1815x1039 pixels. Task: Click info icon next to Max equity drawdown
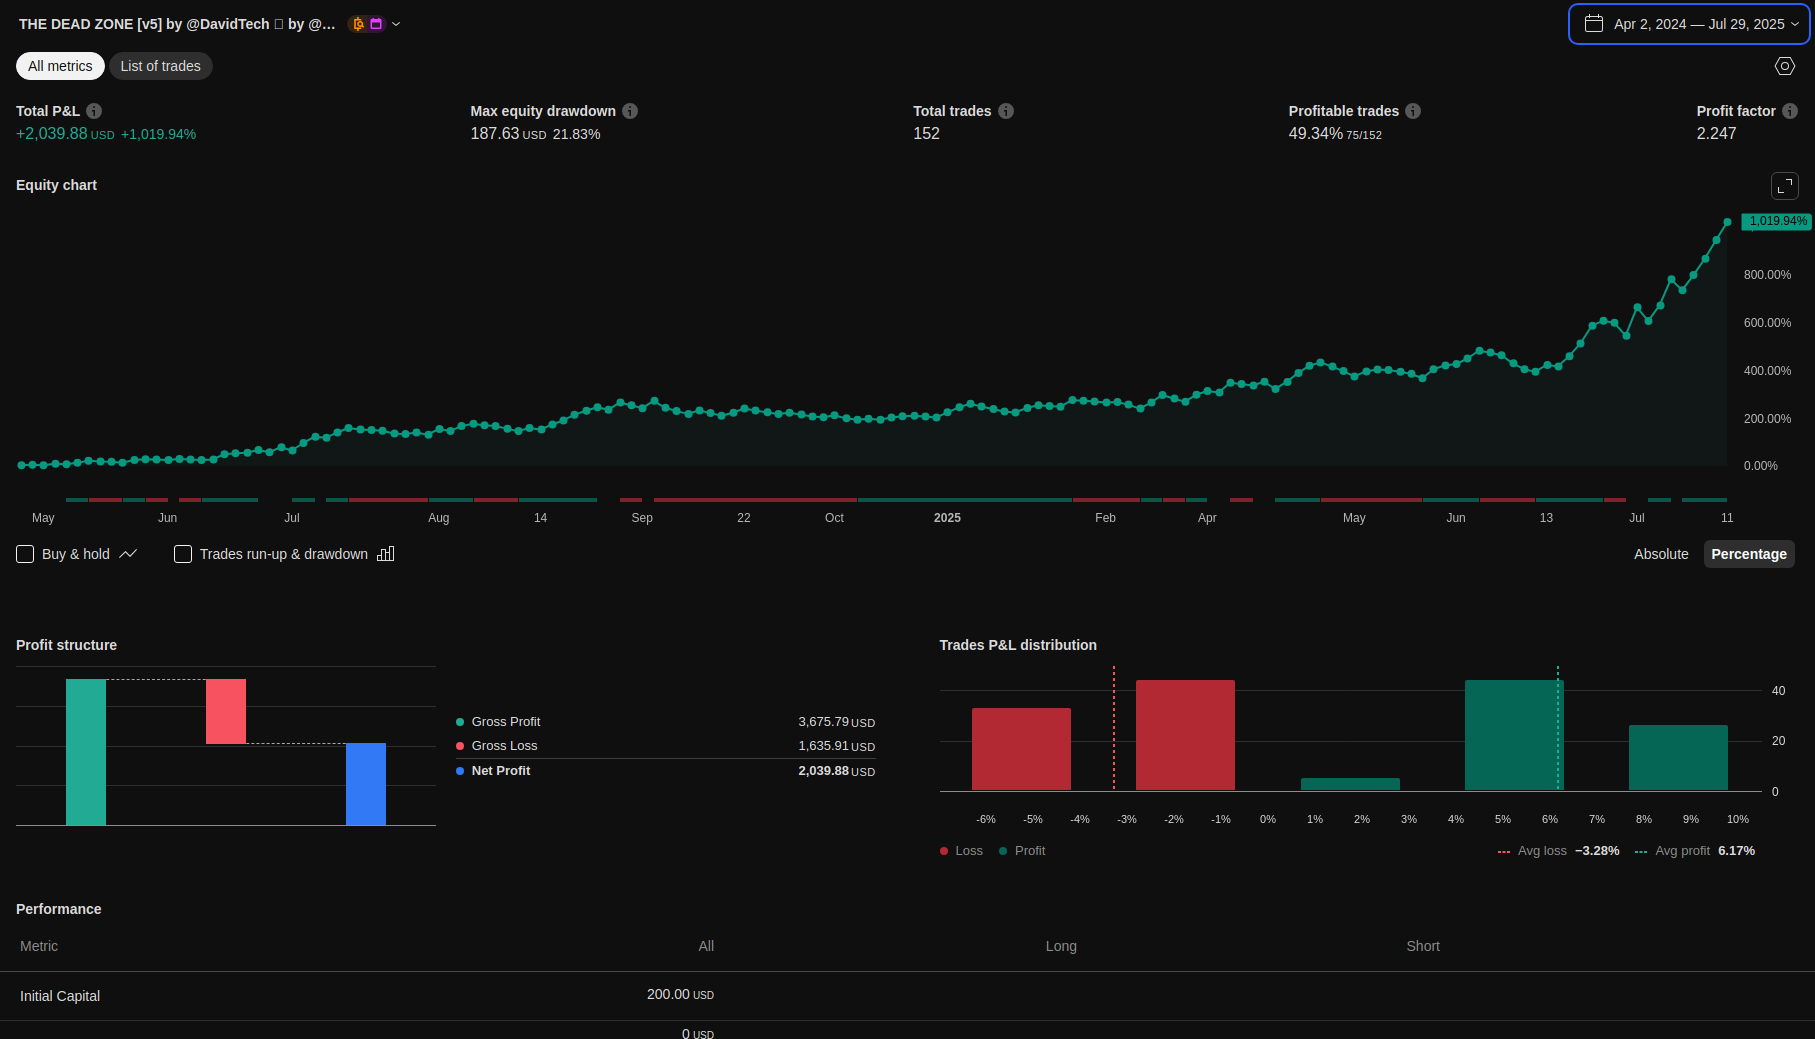[630, 111]
